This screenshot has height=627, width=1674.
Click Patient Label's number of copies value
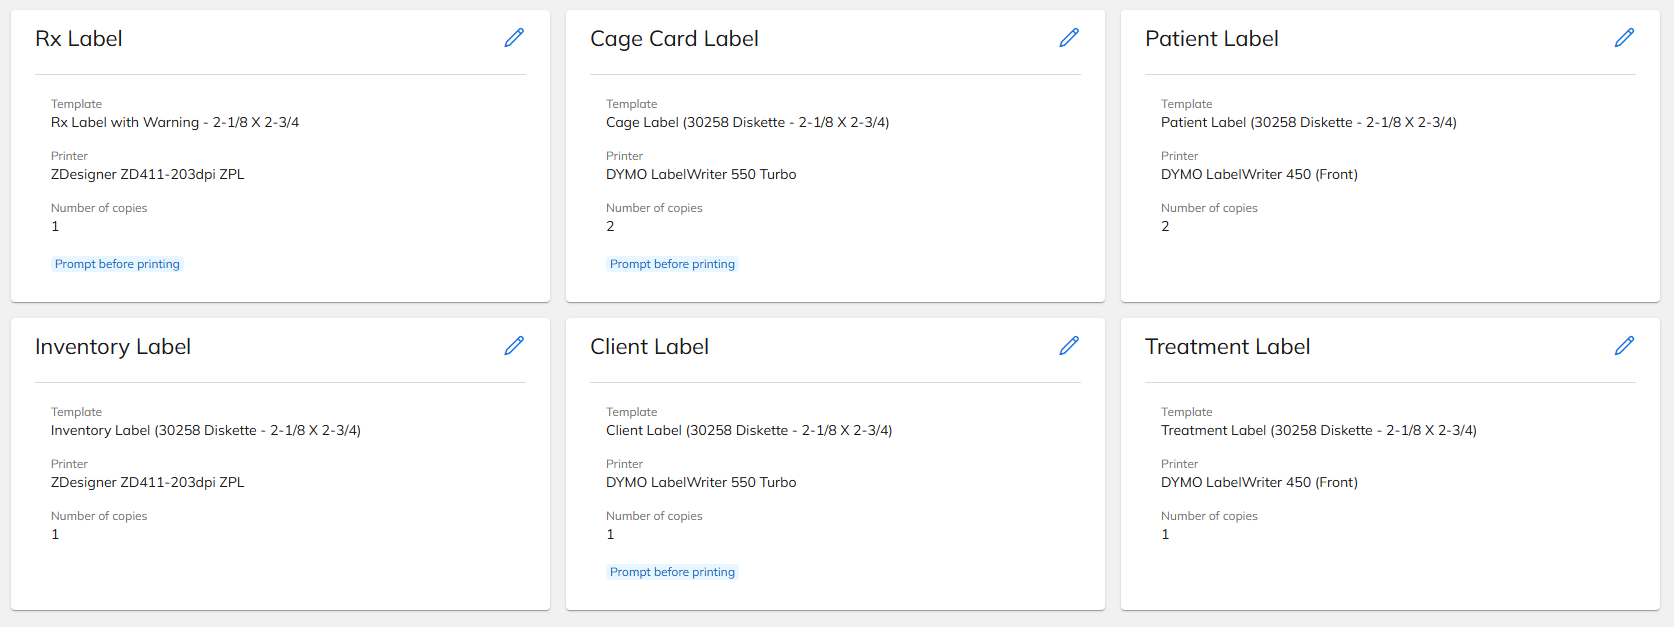1165,227
